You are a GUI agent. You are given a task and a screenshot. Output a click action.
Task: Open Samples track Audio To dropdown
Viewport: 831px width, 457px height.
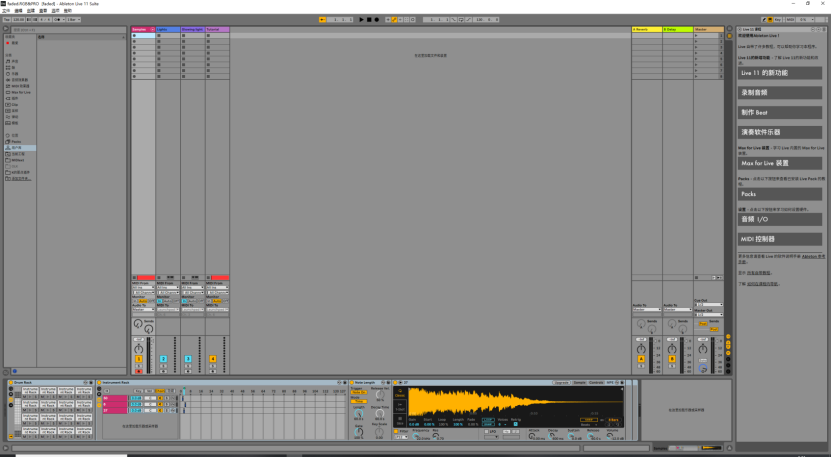(143, 310)
